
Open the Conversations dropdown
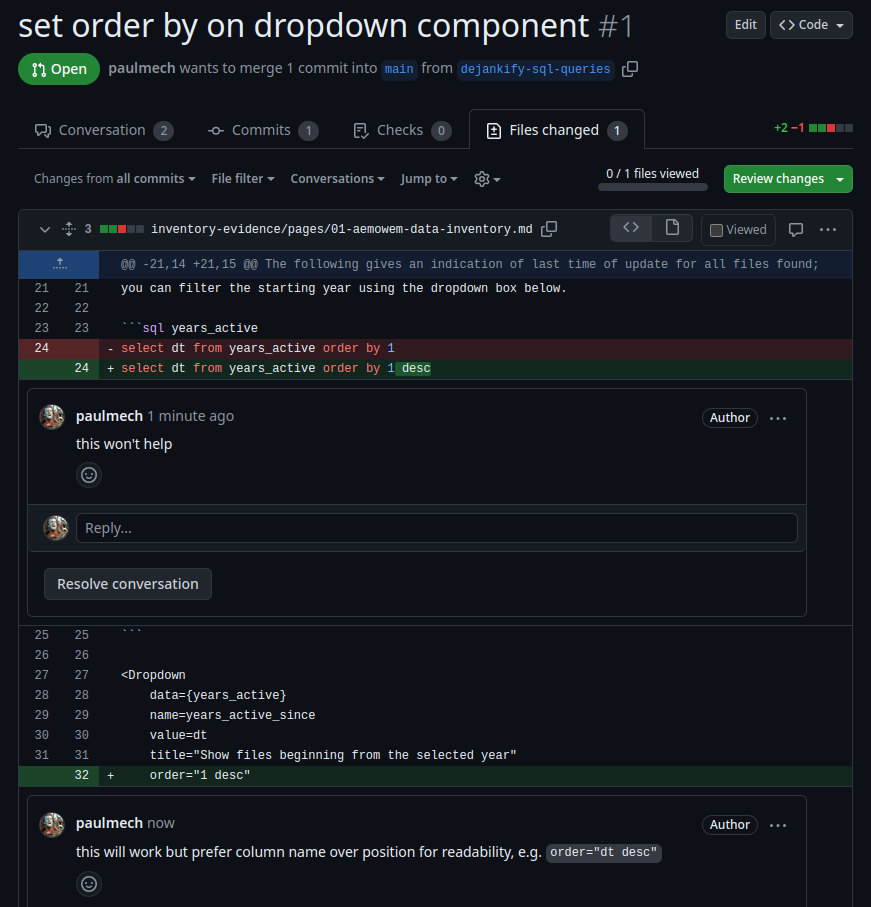point(337,179)
